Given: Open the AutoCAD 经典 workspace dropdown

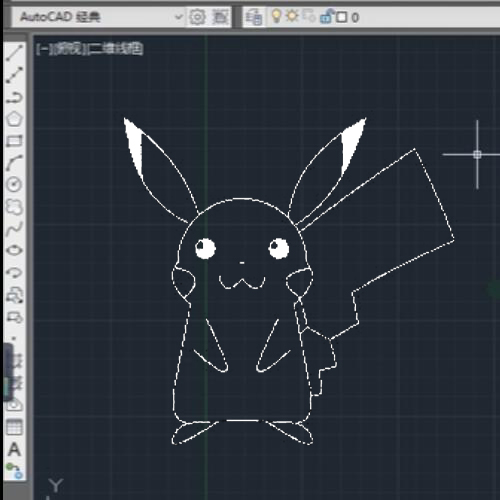Looking at the screenshot, I should pyautogui.click(x=179, y=17).
